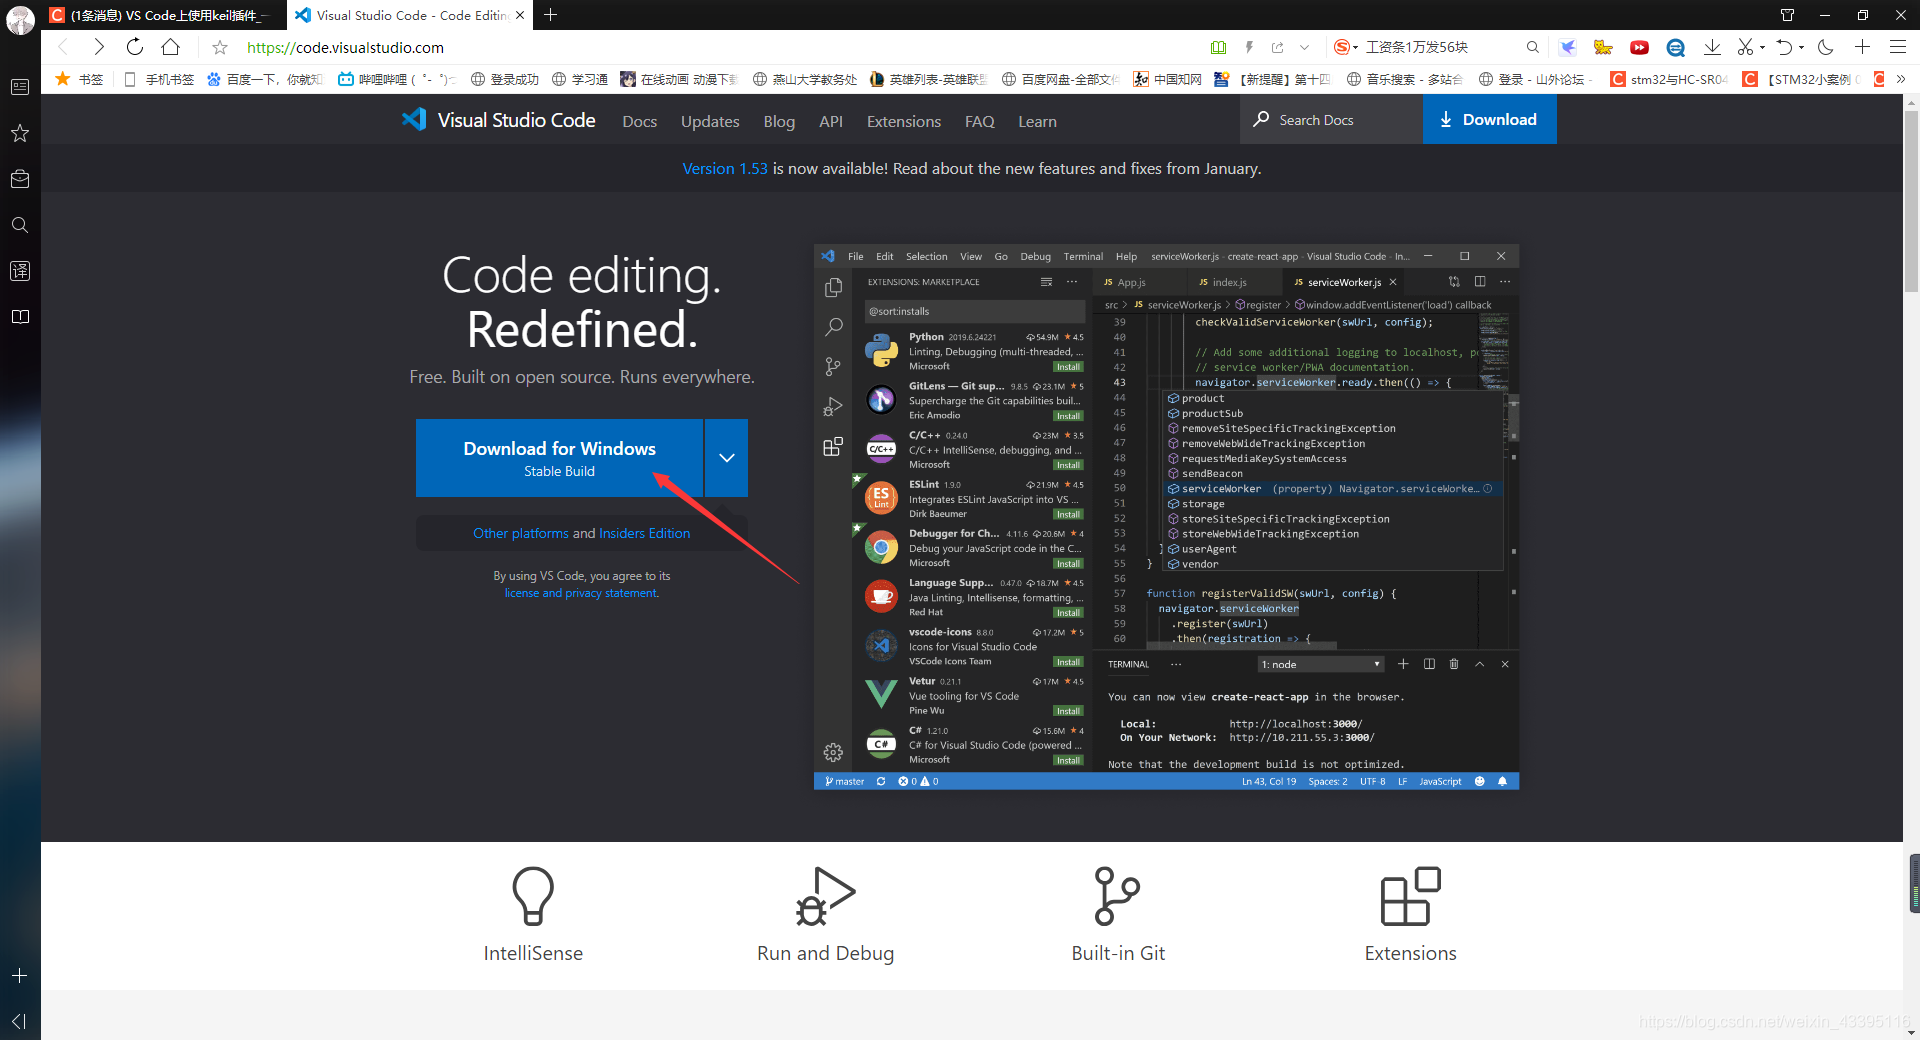Collapse the left sidebar panel

[20, 1021]
